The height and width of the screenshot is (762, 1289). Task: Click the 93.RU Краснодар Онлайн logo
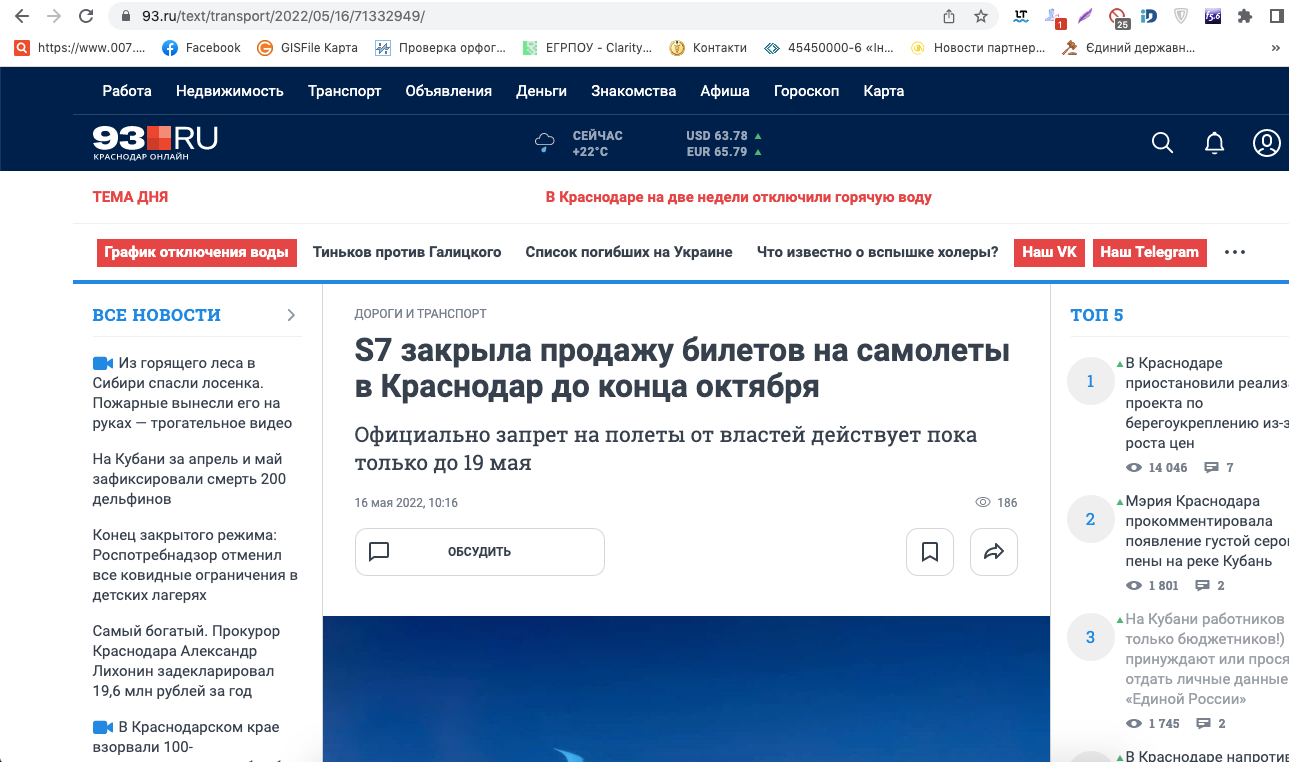(155, 142)
